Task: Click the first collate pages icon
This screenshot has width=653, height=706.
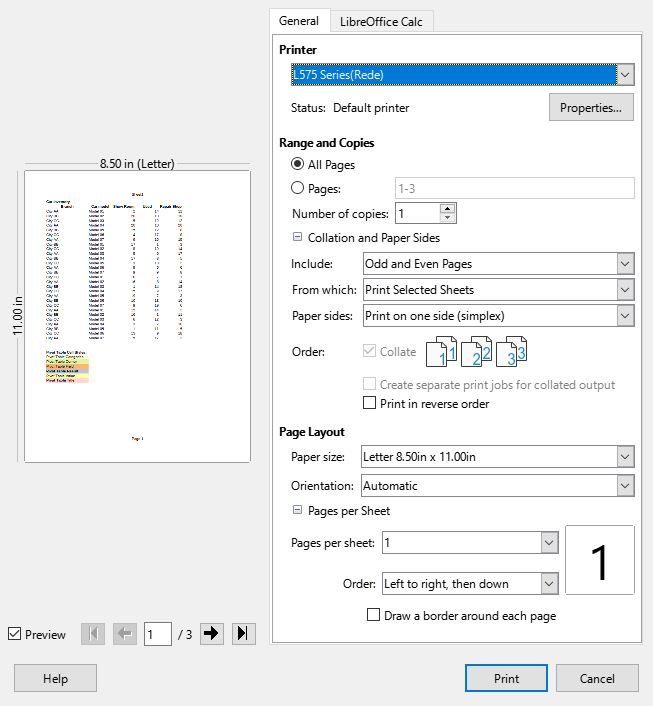Action: coord(441,352)
